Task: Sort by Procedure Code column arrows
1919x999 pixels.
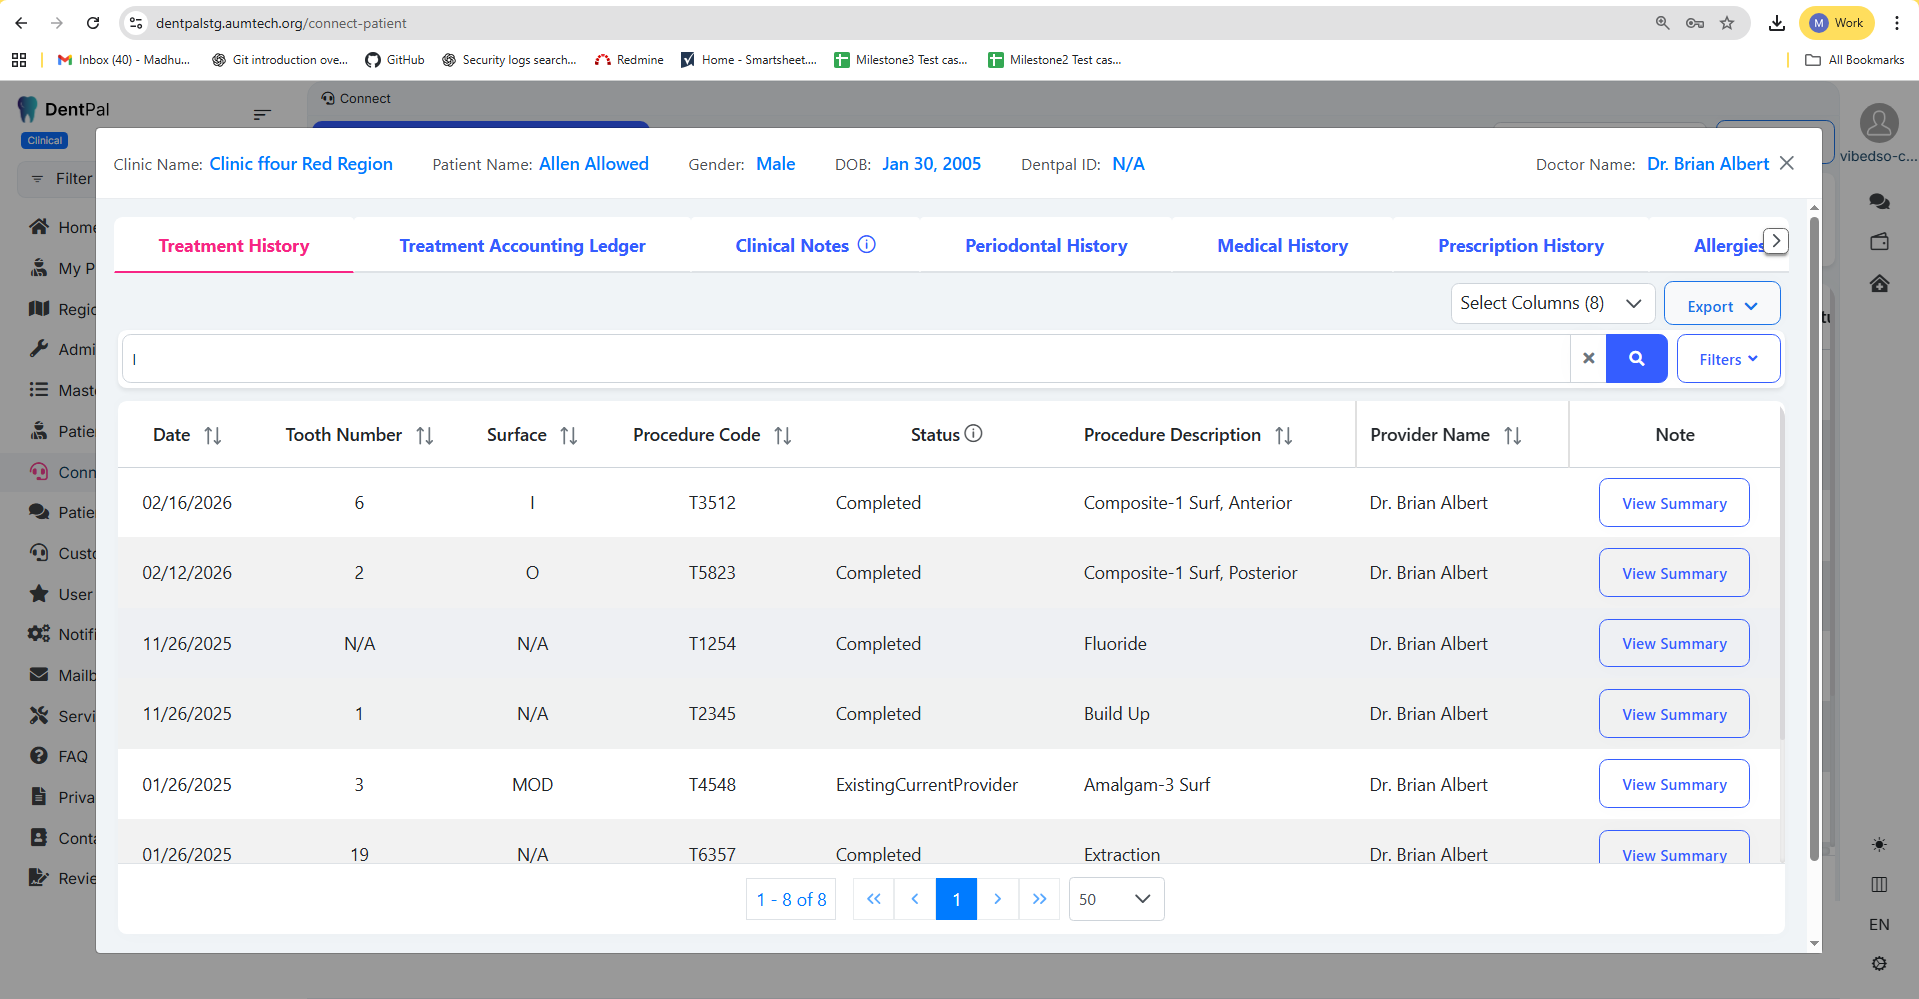Action: tap(783, 436)
